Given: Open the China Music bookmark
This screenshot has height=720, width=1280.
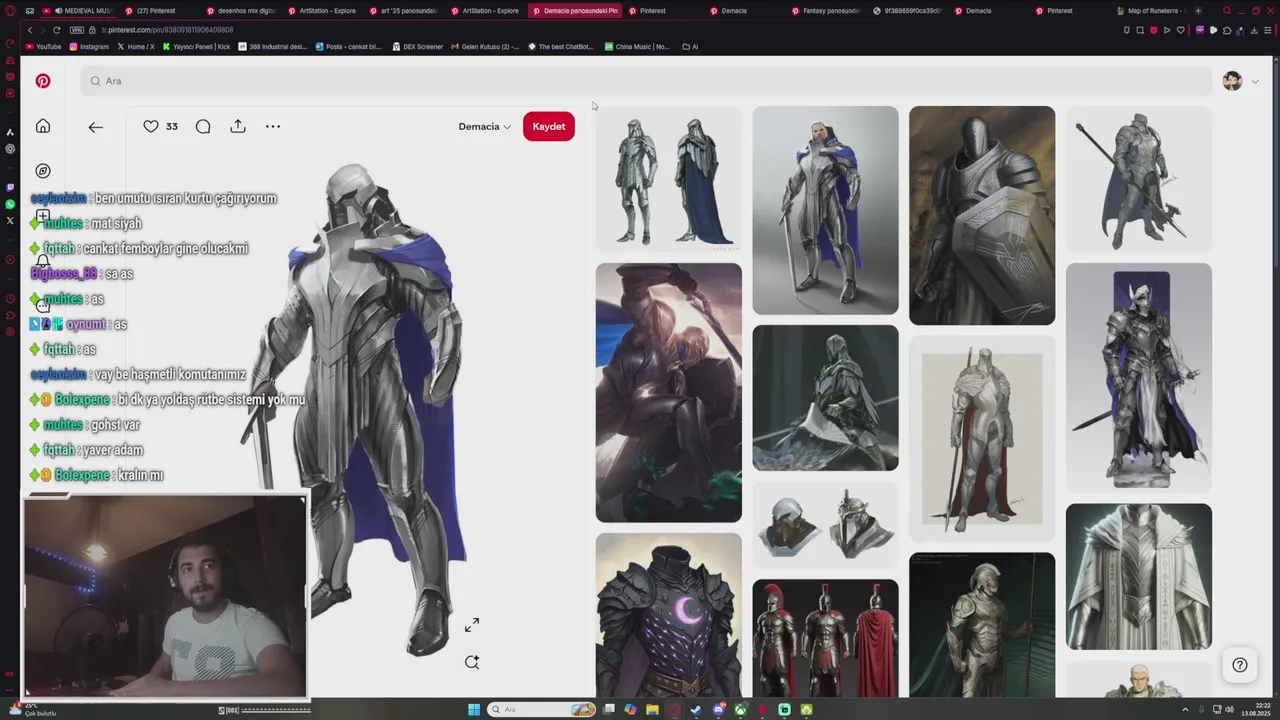Looking at the screenshot, I should click(637, 47).
